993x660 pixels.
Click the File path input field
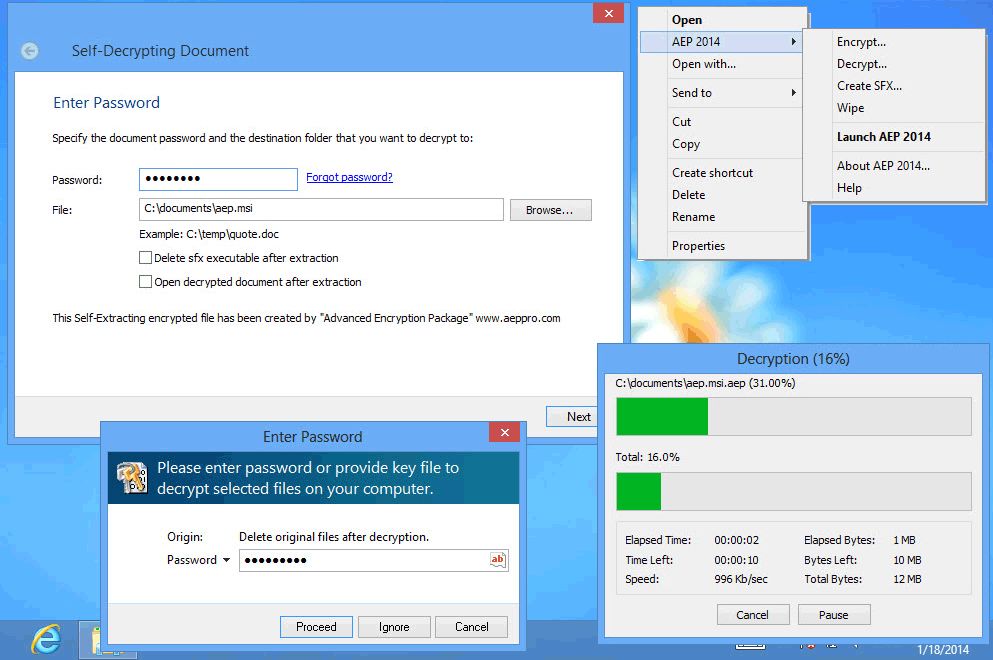pos(321,209)
